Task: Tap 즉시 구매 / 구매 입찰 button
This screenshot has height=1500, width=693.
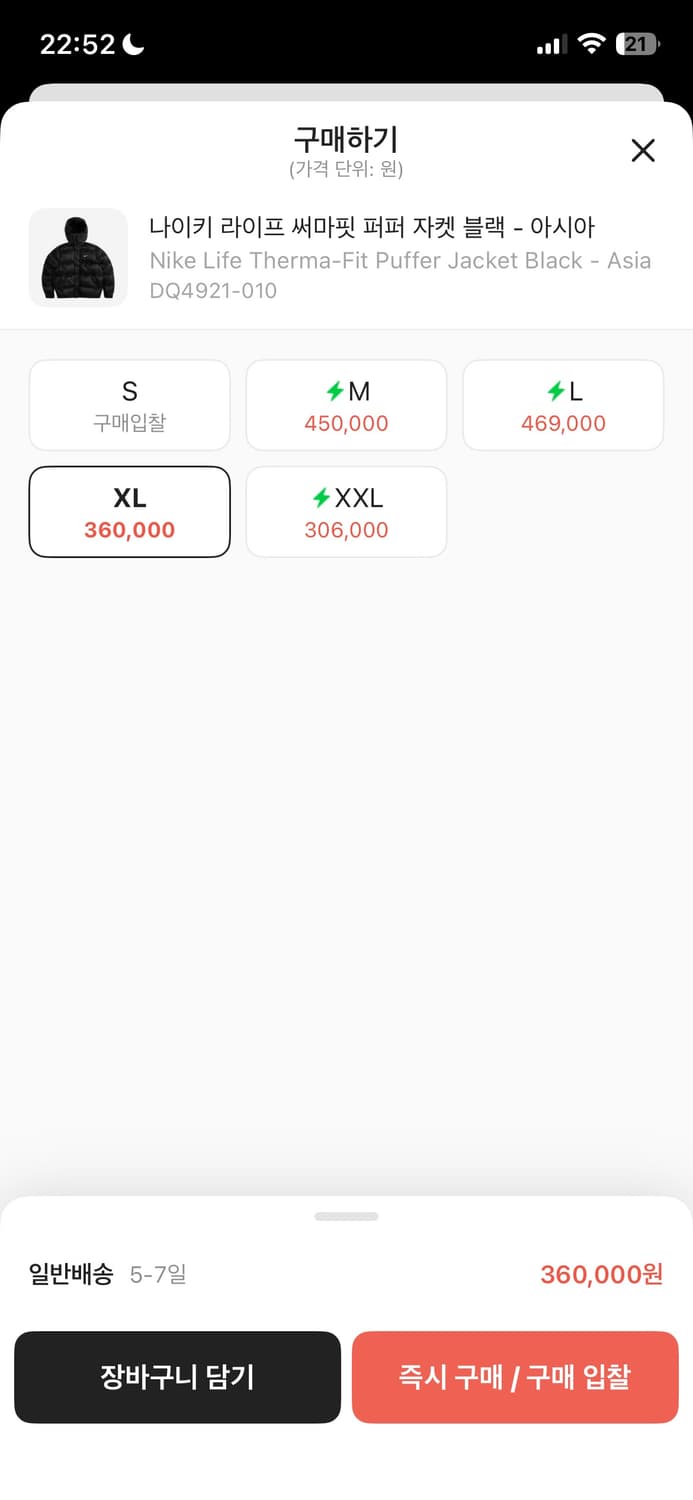Action: pos(515,1377)
